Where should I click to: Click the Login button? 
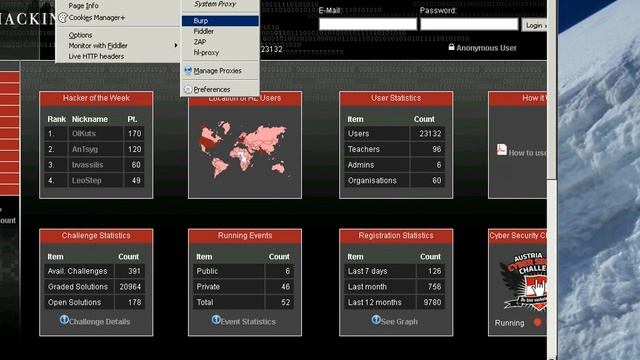pyautogui.click(x=534, y=25)
